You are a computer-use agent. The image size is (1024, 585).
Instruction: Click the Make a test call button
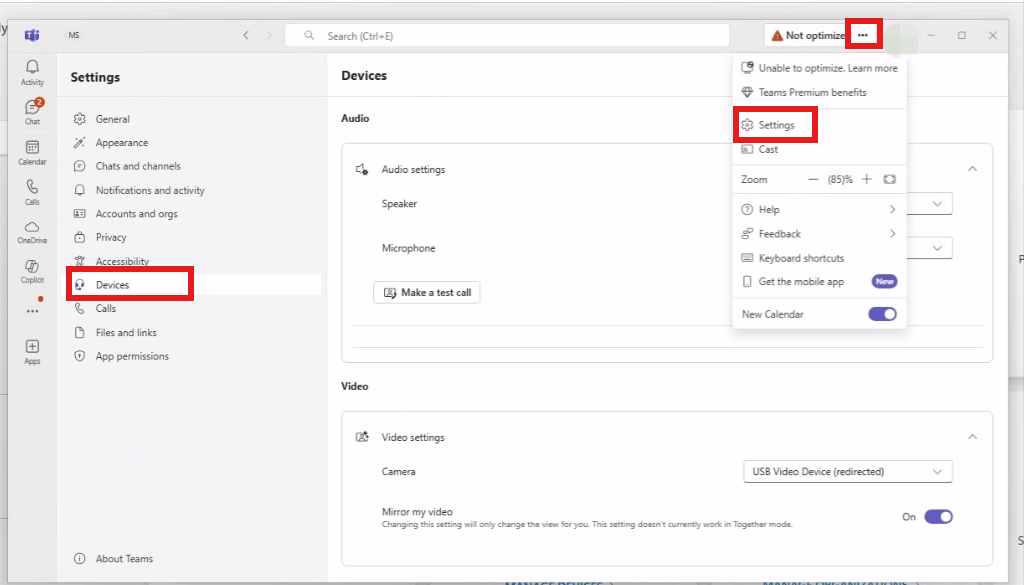pyautogui.click(x=427, y=292)
